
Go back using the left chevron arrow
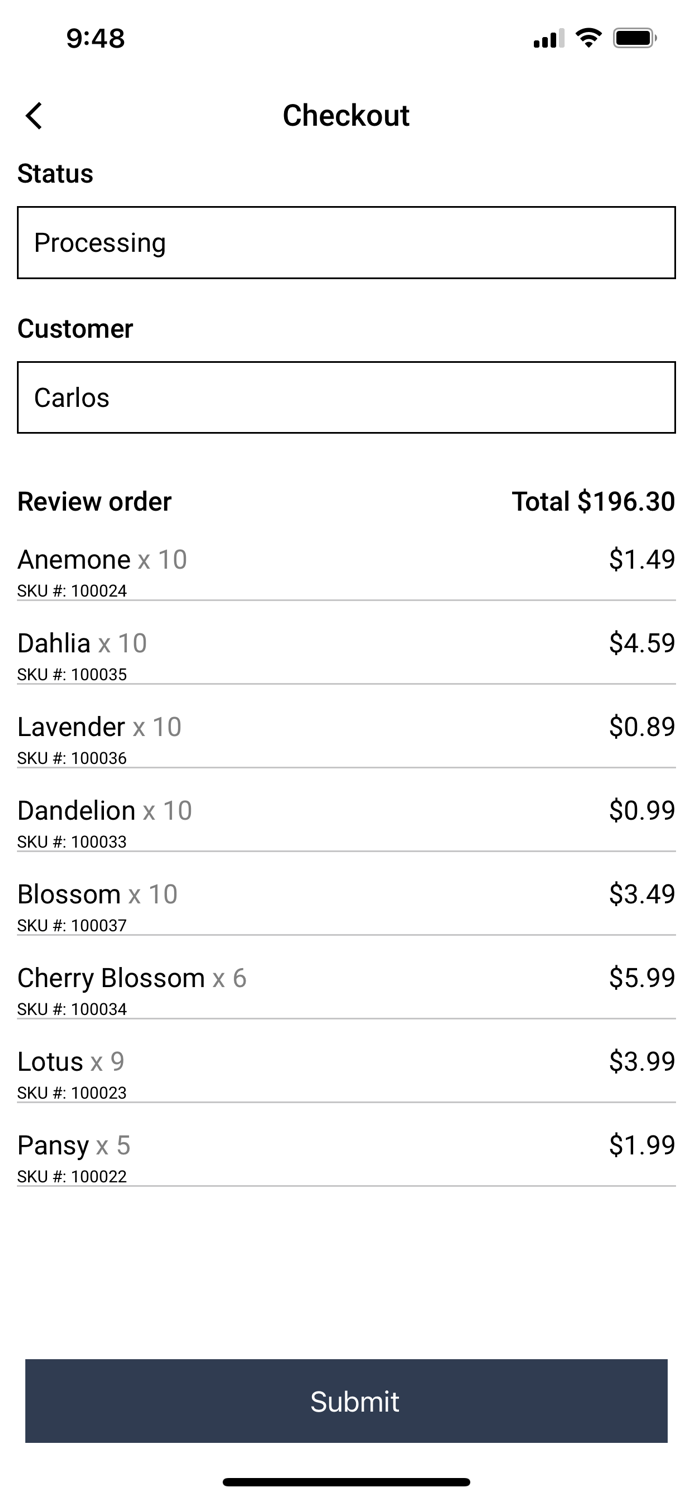pyautogui.click(x=33, y=115)
